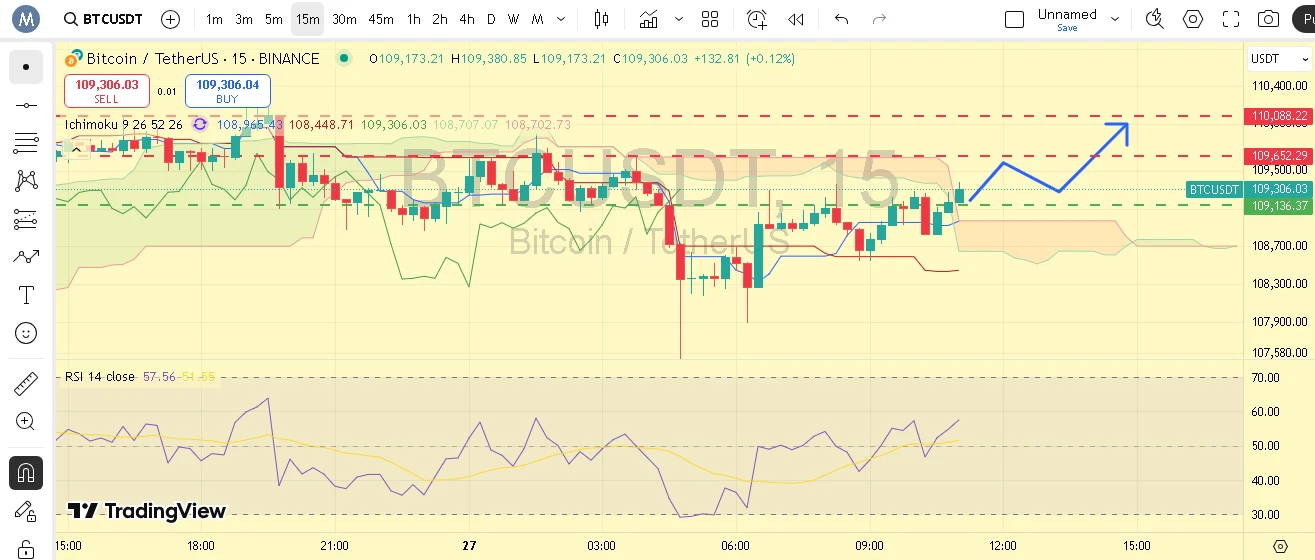The height and width of the screenshot is (560, 1315).
Task: Select the Text tool
Action: pyautogui.click(x=26, y=295)
